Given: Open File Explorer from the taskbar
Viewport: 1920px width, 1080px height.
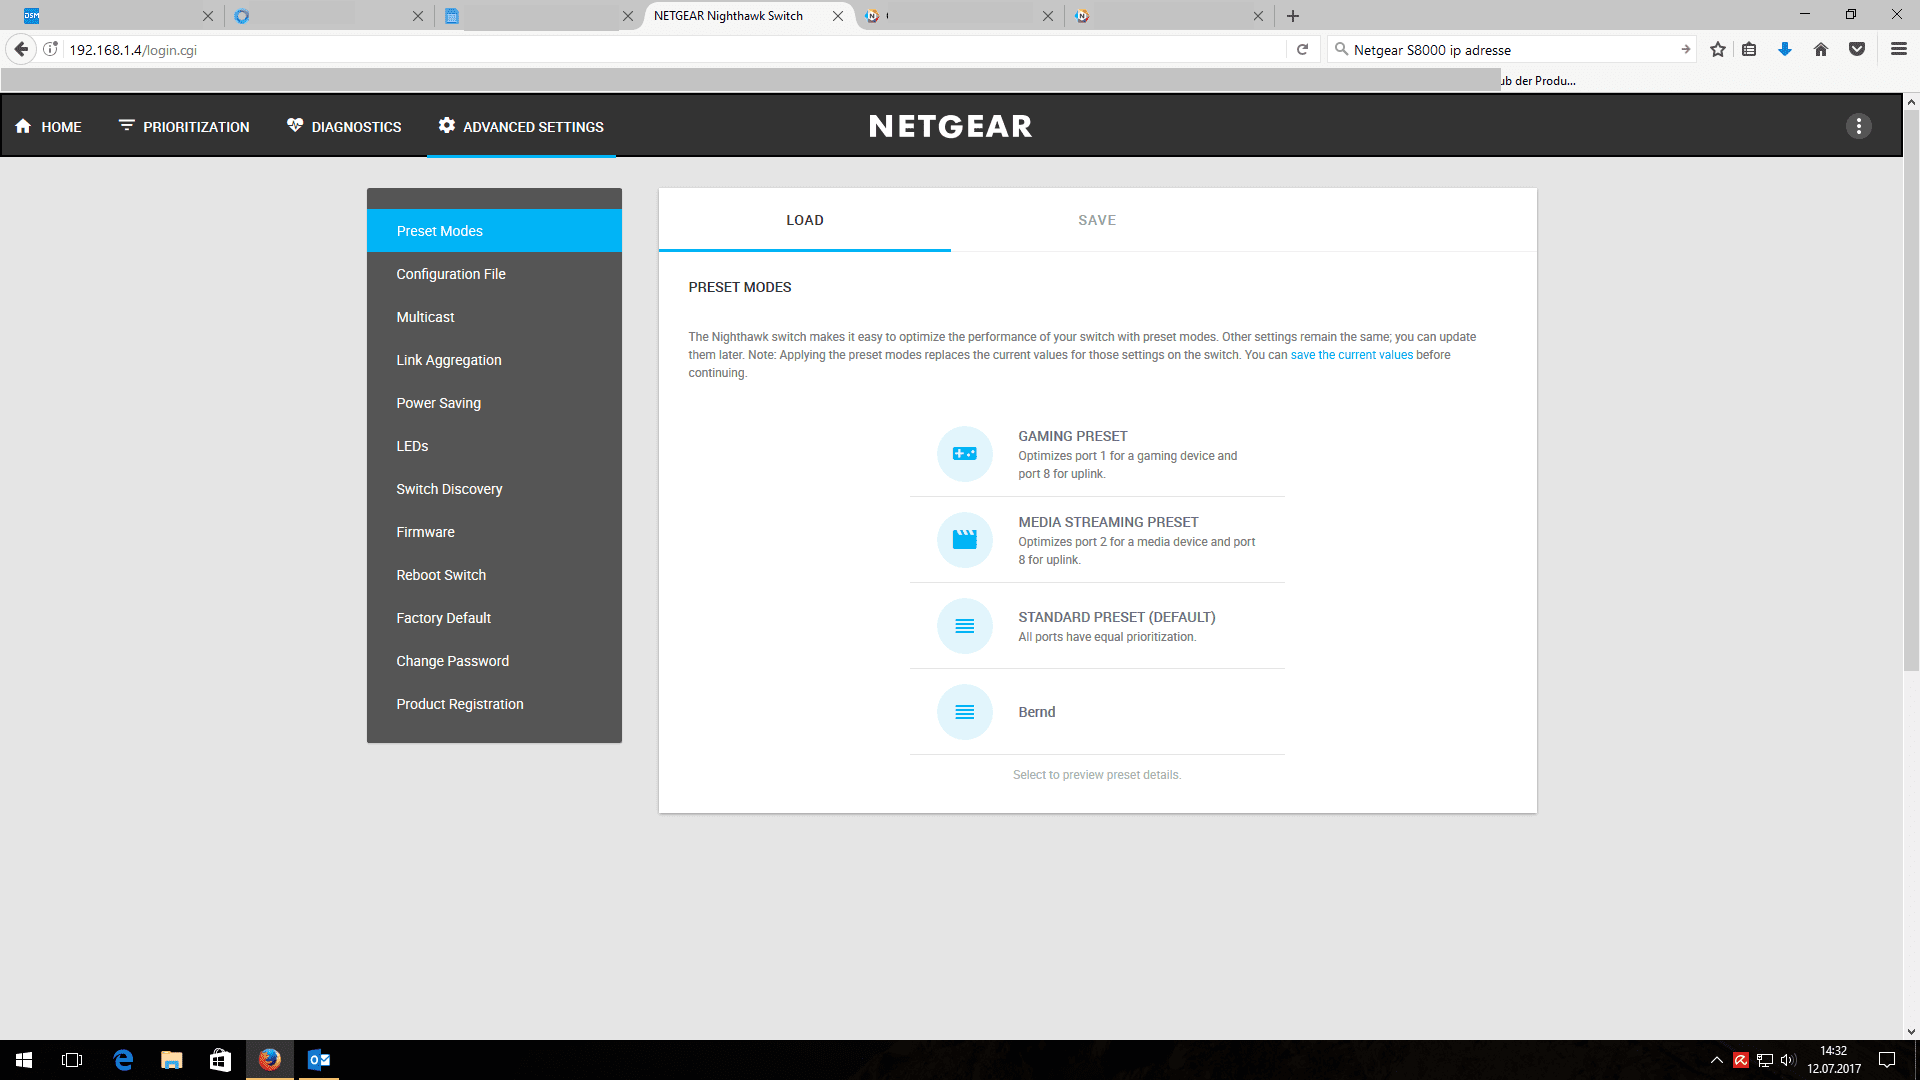Looking at the screenshot, I should (172, 1060).
